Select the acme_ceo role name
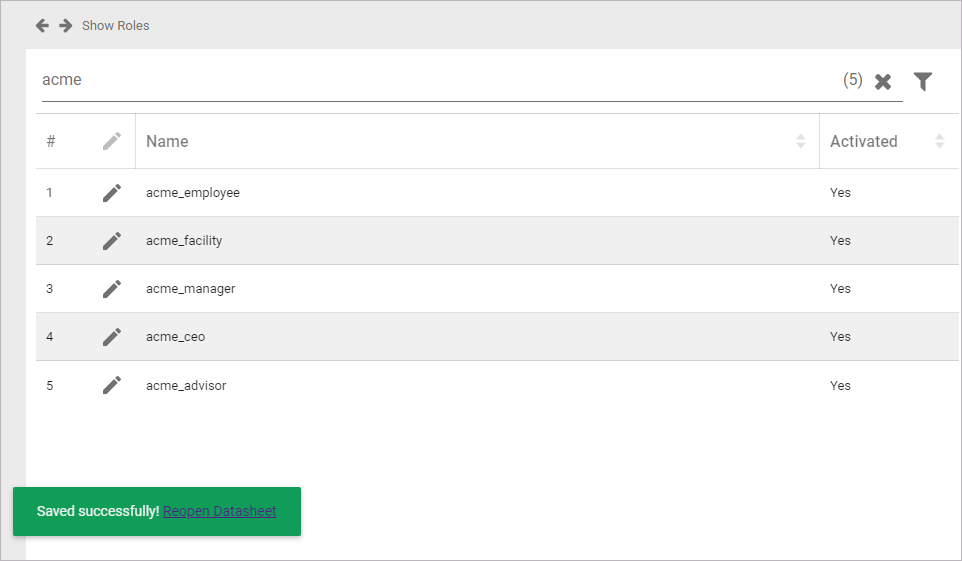 (176, 337)
